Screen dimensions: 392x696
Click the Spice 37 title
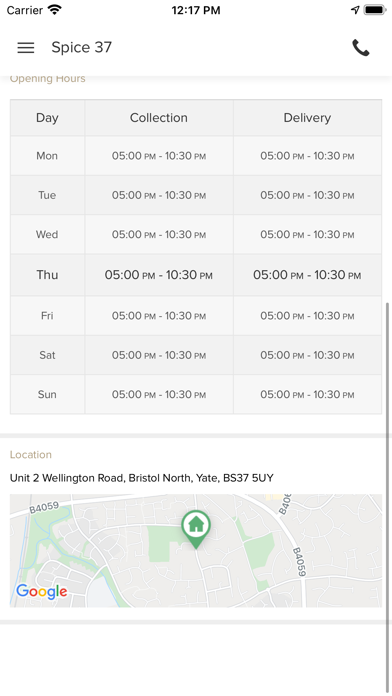pyautogui.click(x=82, y=47)
